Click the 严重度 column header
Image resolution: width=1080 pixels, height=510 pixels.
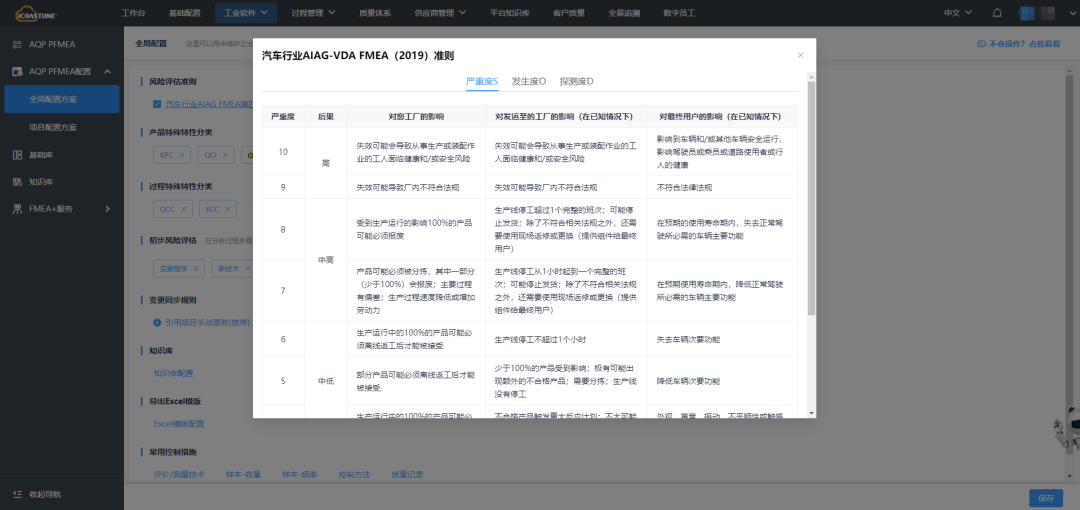pos(283,116)
